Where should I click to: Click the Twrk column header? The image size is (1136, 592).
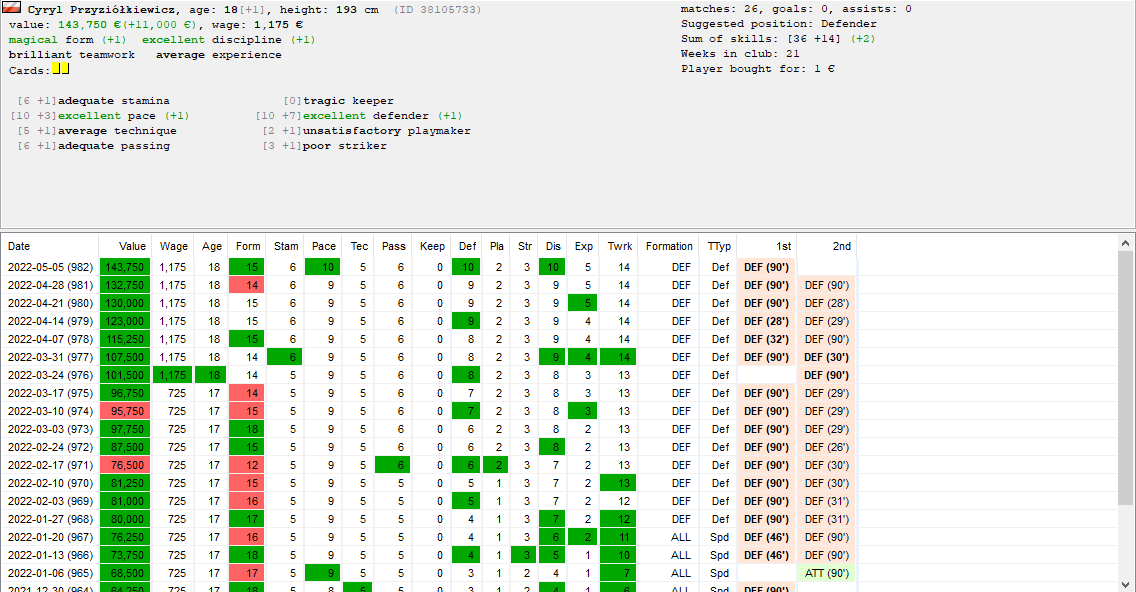click(619, 246)
